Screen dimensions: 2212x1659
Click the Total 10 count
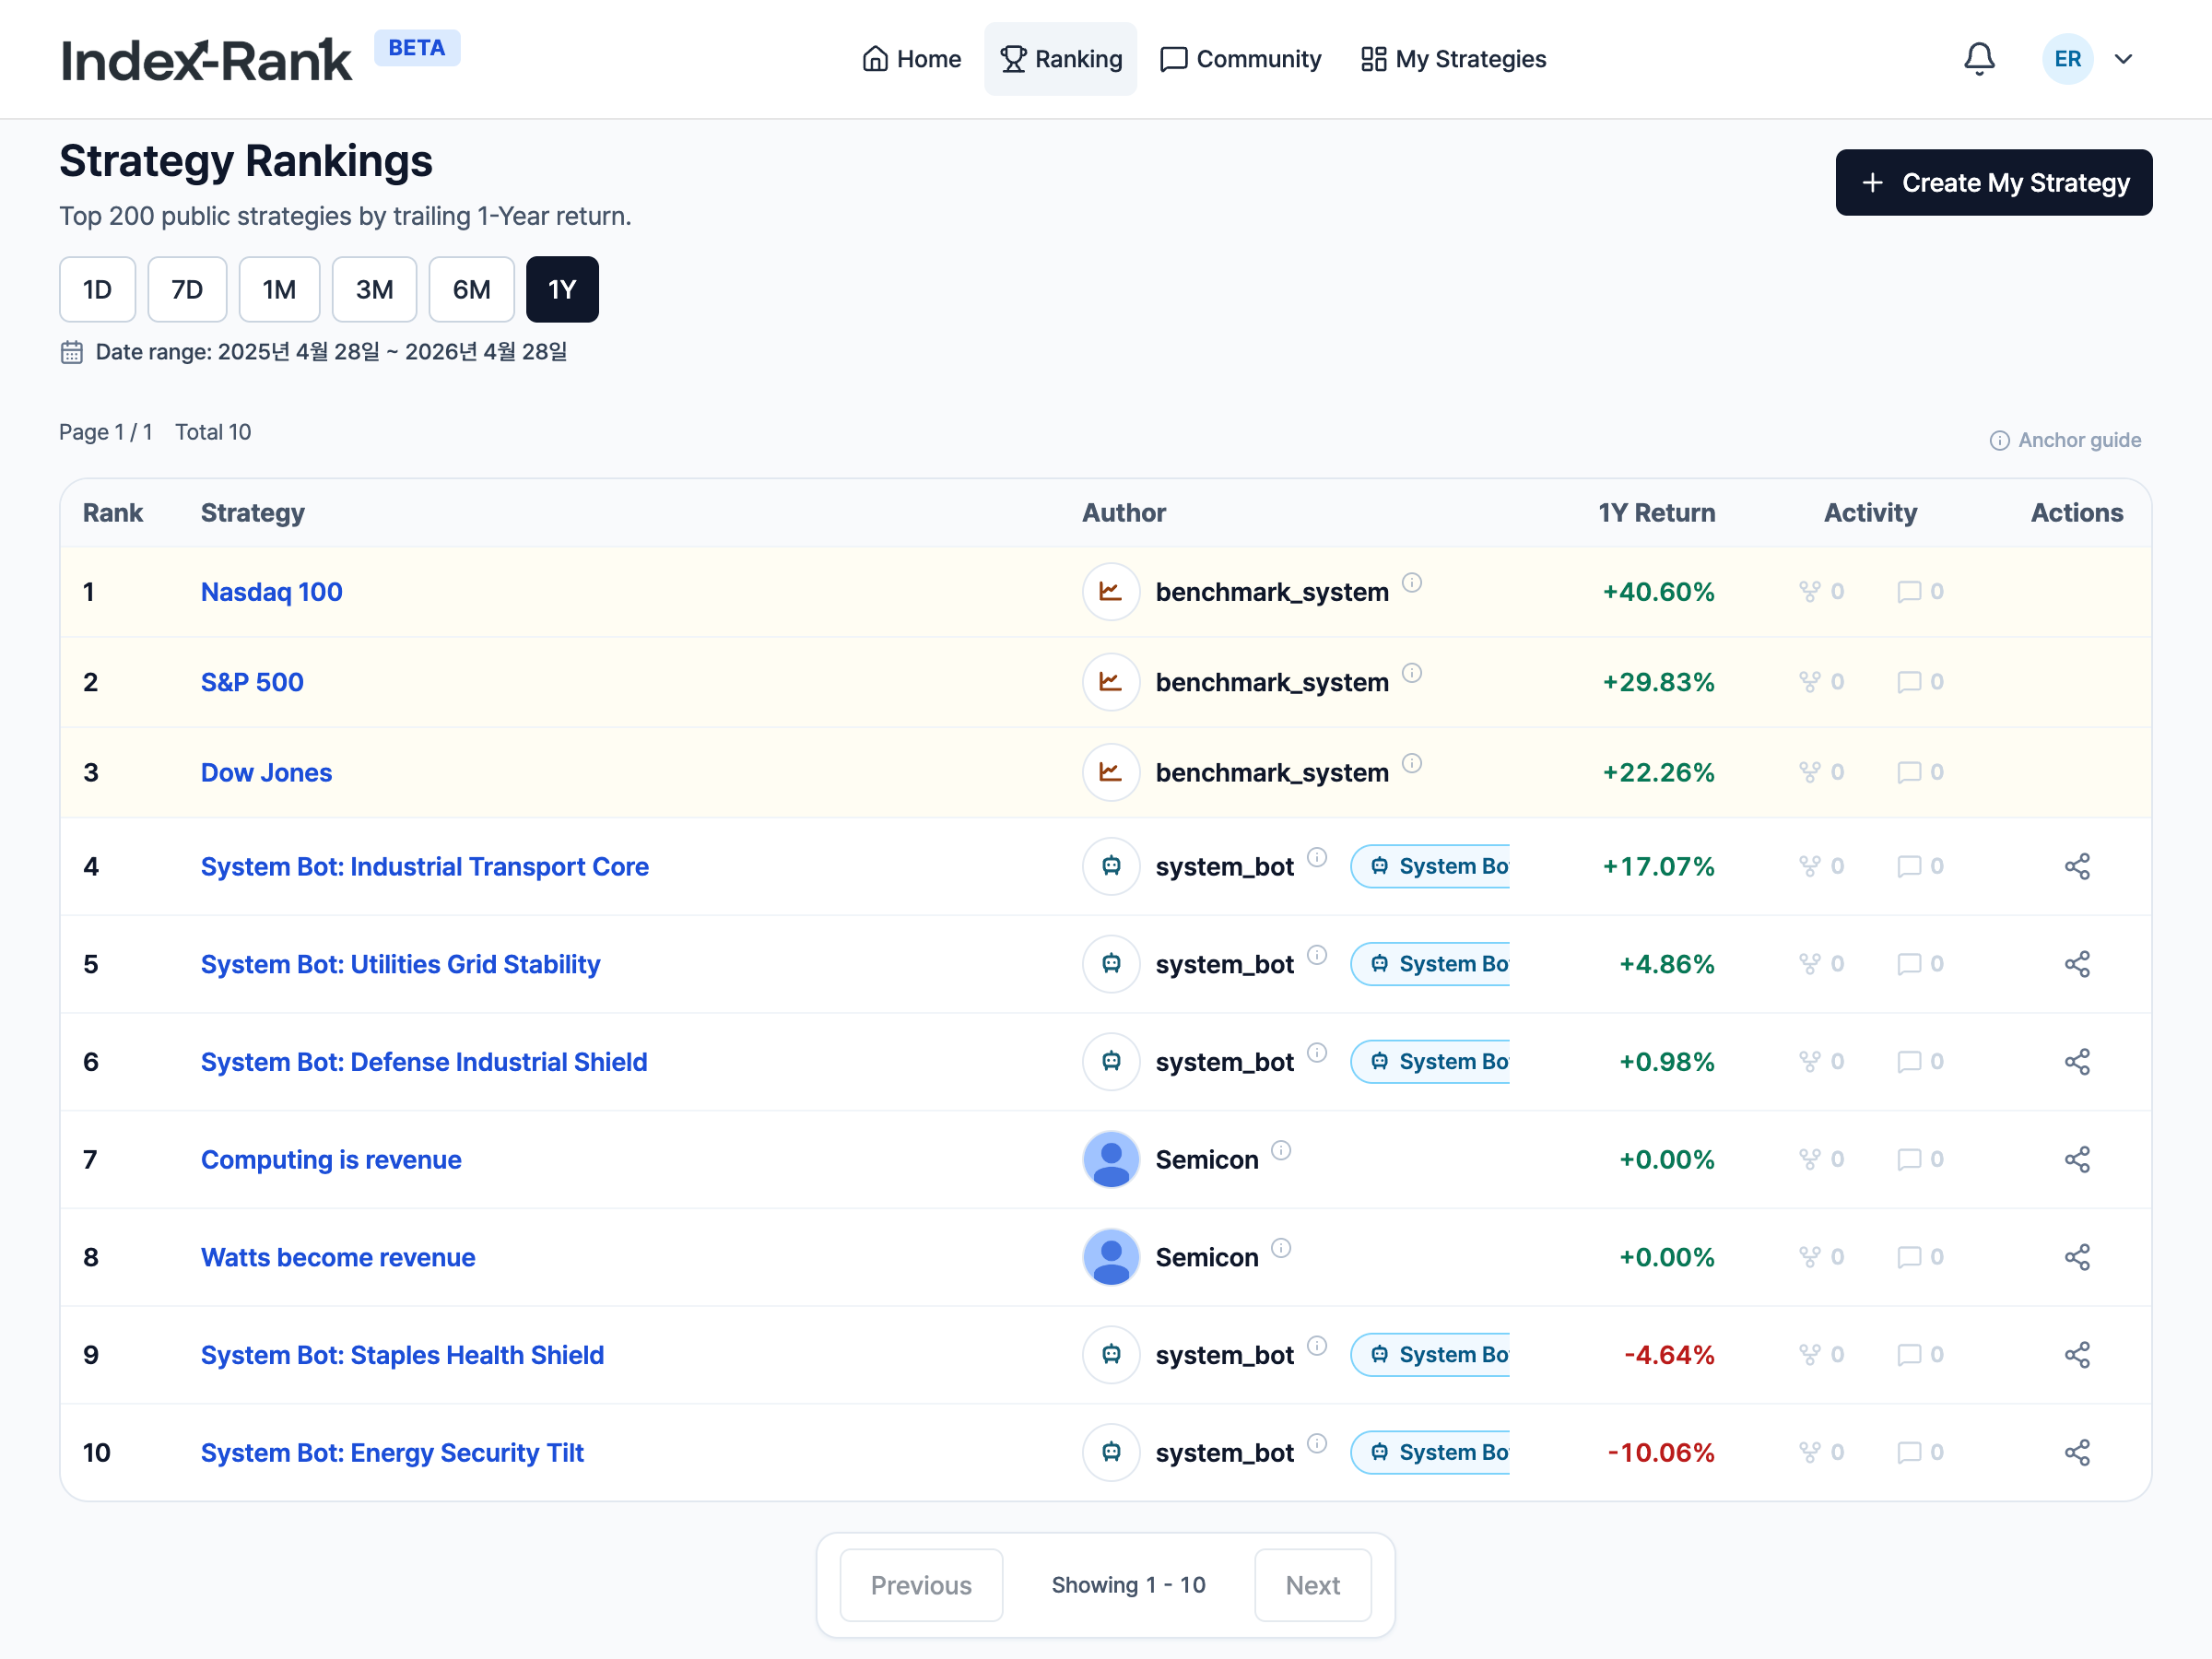(213, 432)
